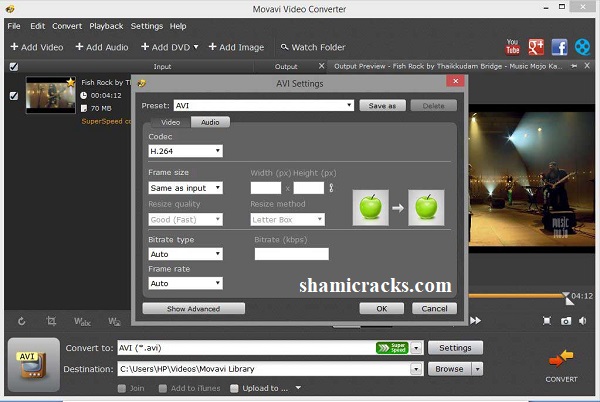
Task: Click the orange CONVERT arrows icon
Action: click(x=561, y=359)
